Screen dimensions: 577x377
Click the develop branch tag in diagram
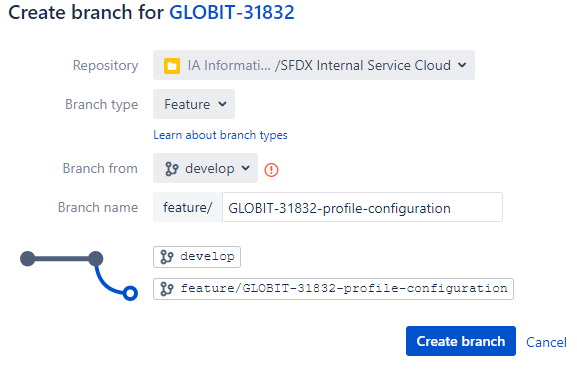[x=197, y=257]
